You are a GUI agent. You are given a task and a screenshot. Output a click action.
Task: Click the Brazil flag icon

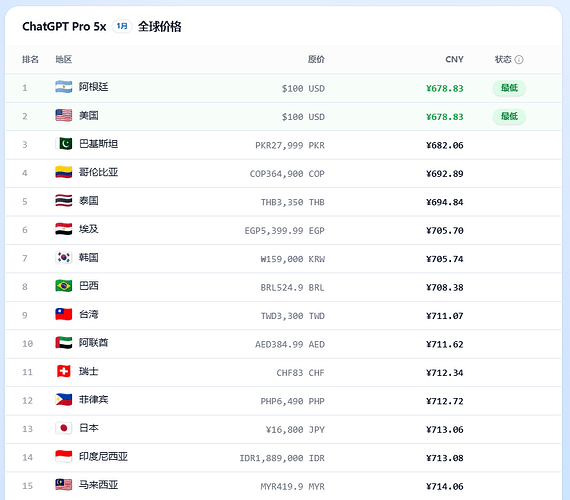click(x=64, y=286)
